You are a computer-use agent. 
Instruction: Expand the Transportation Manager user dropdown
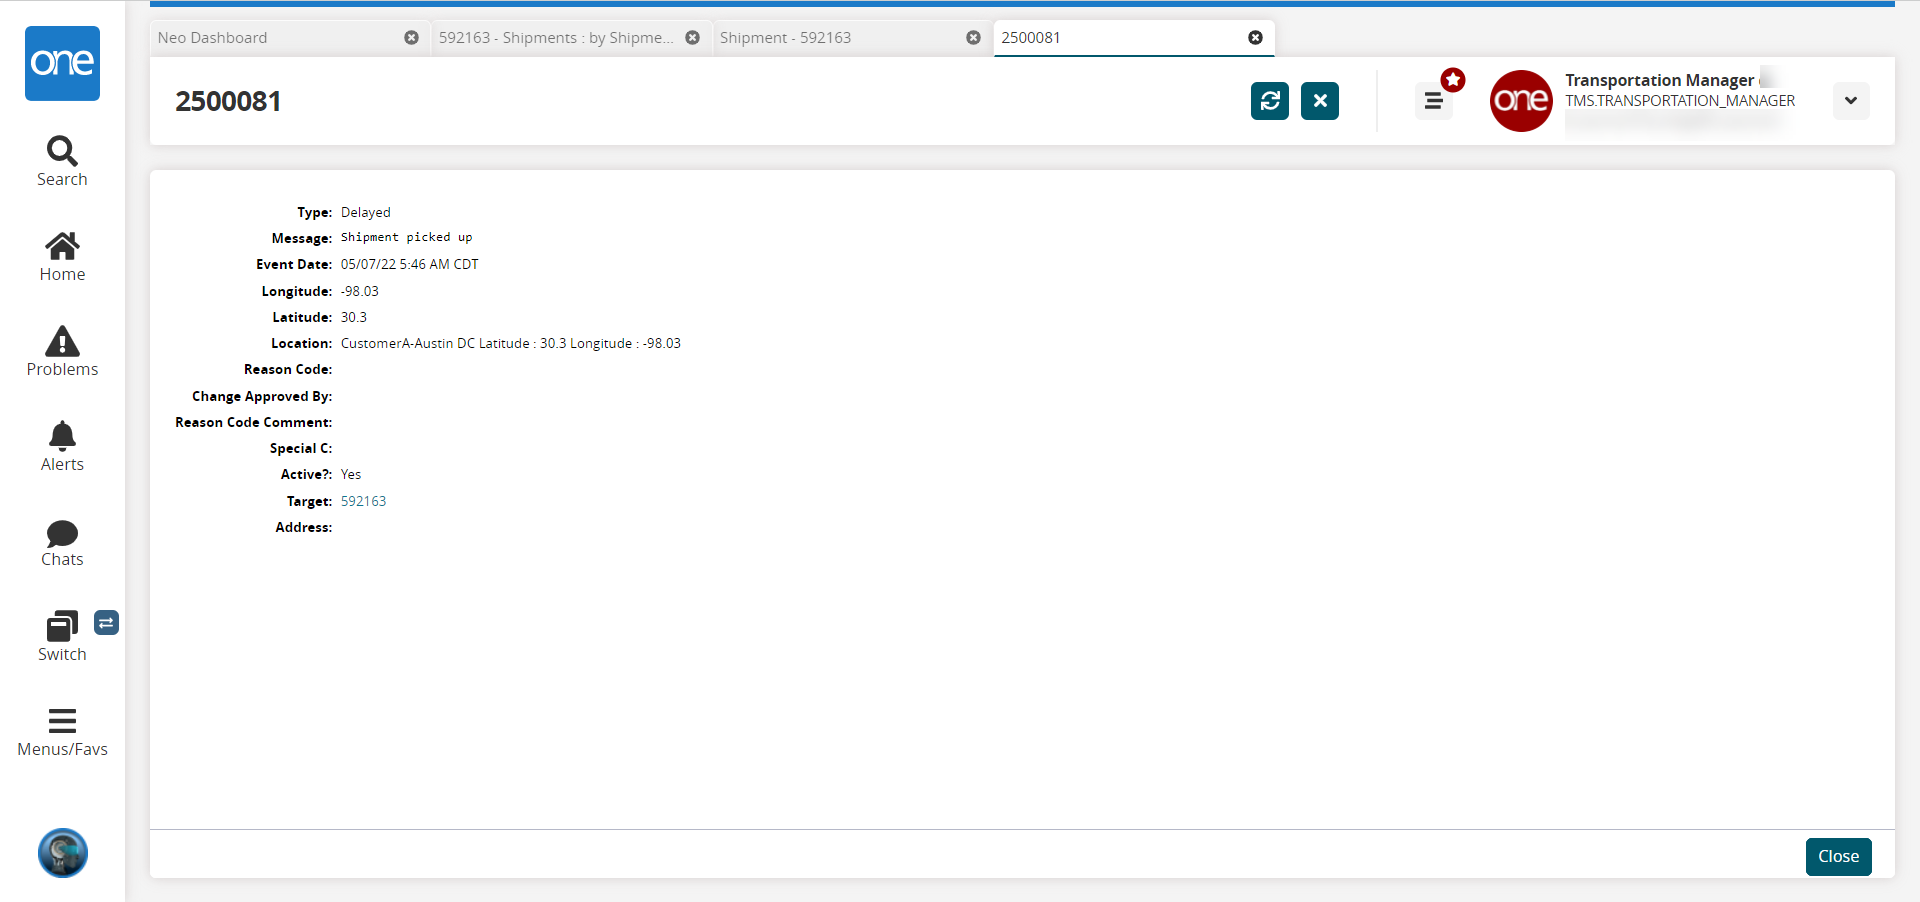tap(1851, 101)
